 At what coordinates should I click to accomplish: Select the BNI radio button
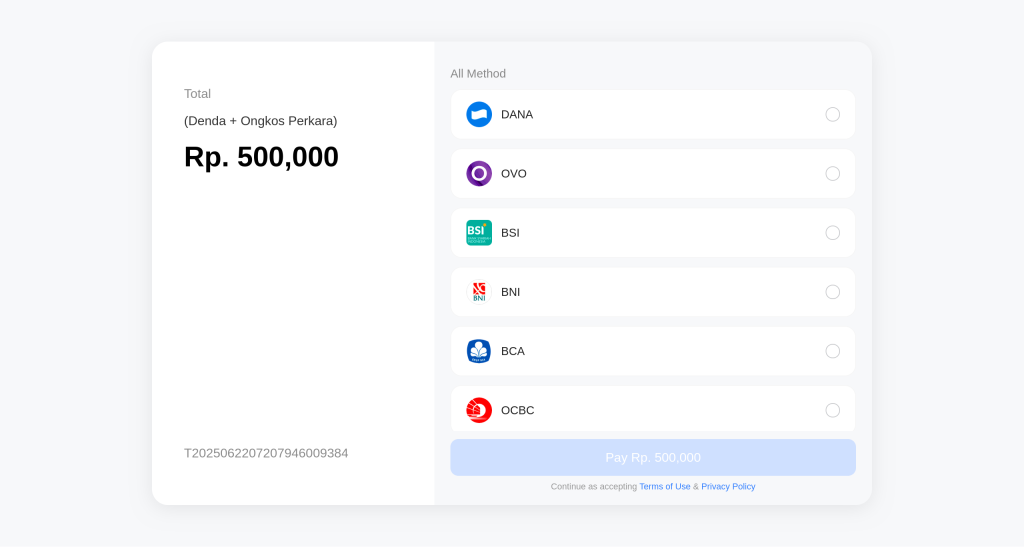point(832,292)
